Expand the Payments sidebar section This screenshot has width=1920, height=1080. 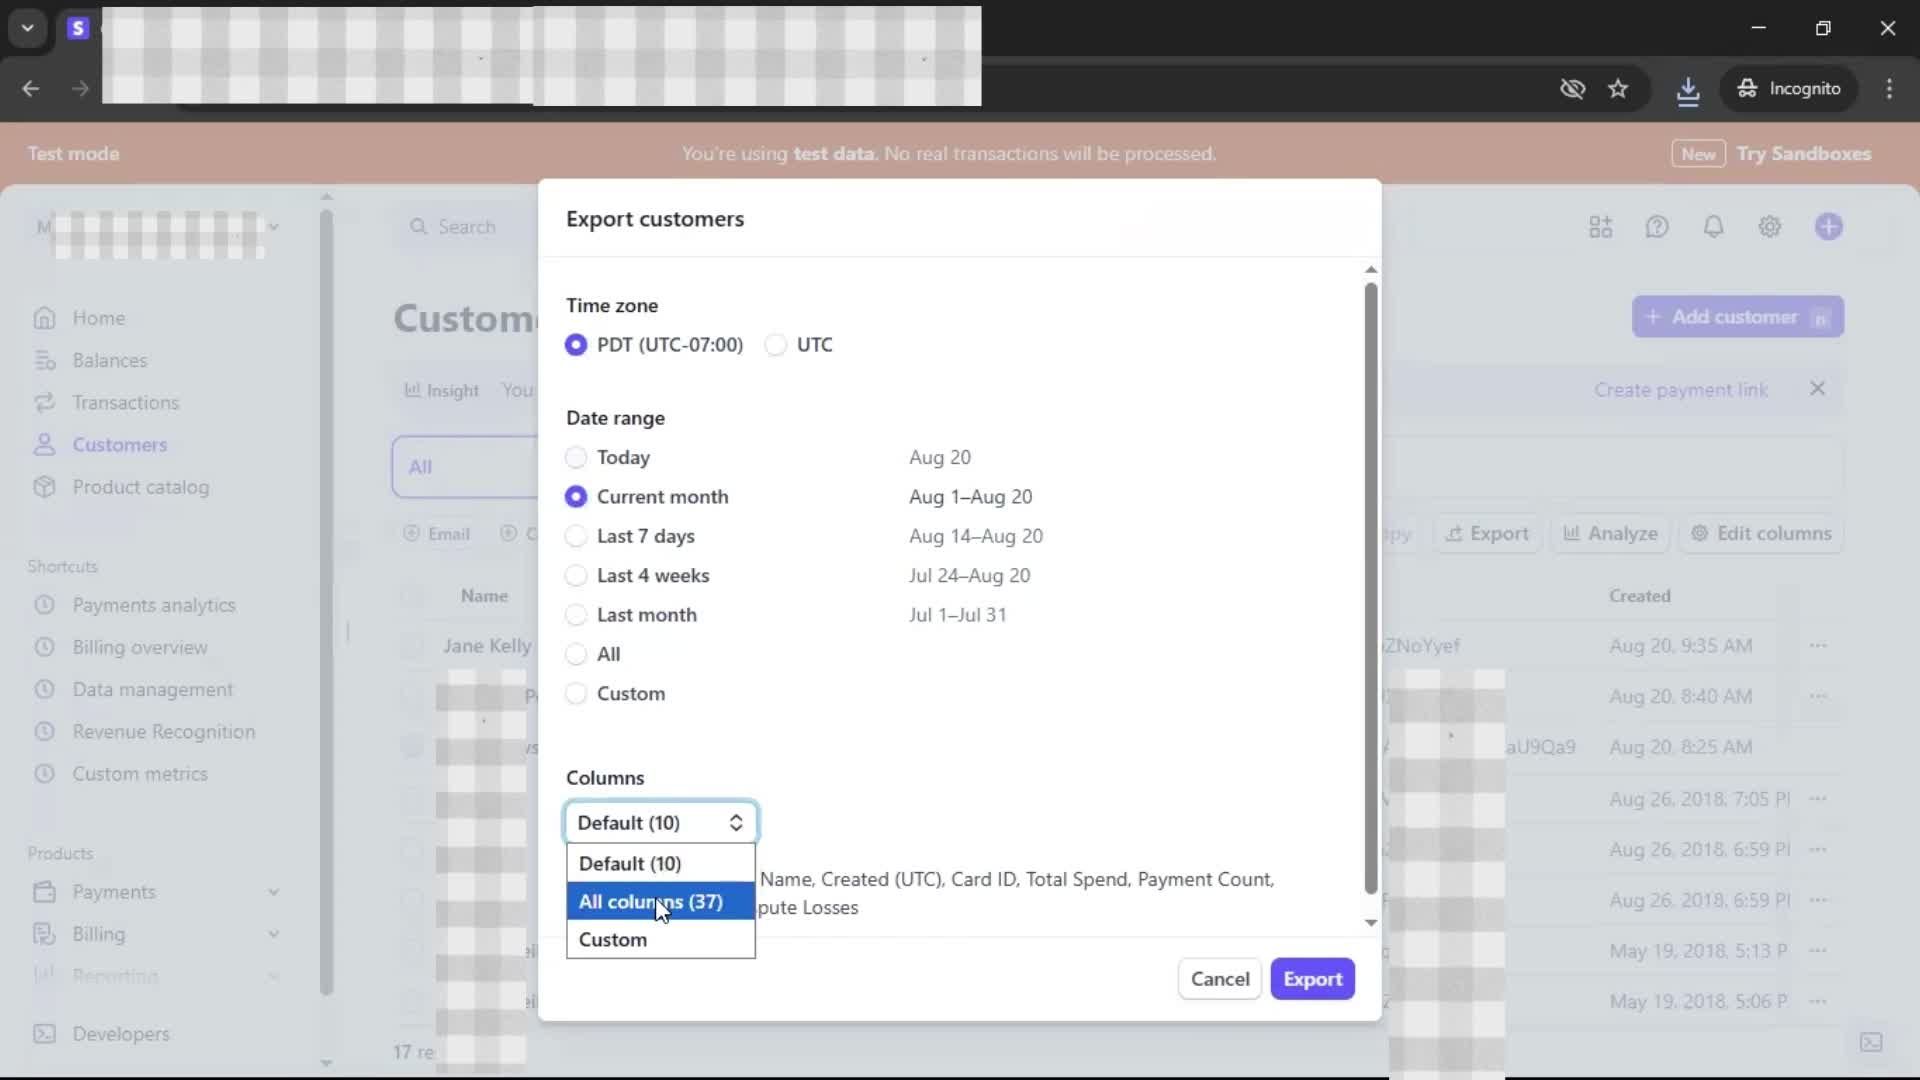pyautogui.click(x=273, y=892)
